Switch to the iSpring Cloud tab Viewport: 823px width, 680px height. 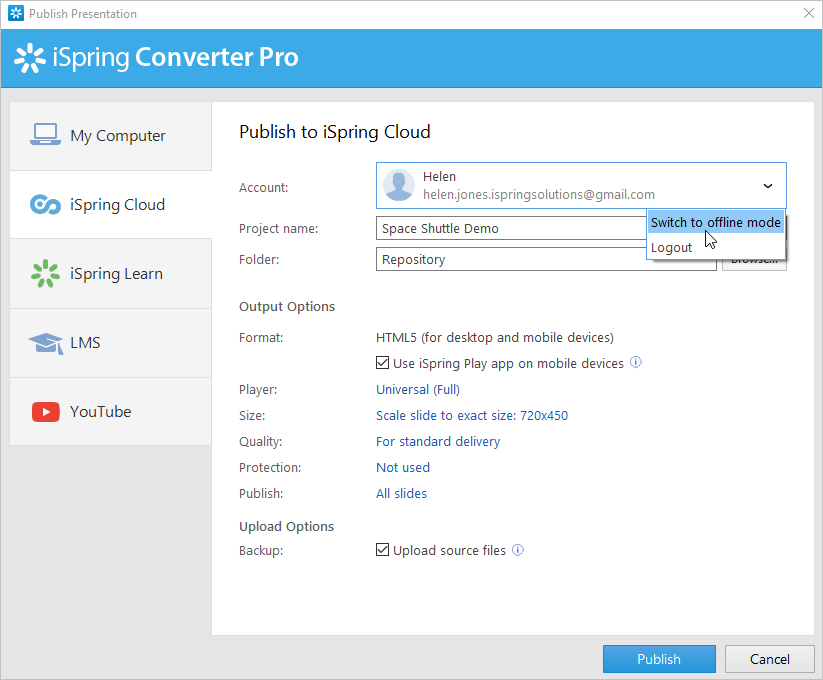tap(111, 205)
